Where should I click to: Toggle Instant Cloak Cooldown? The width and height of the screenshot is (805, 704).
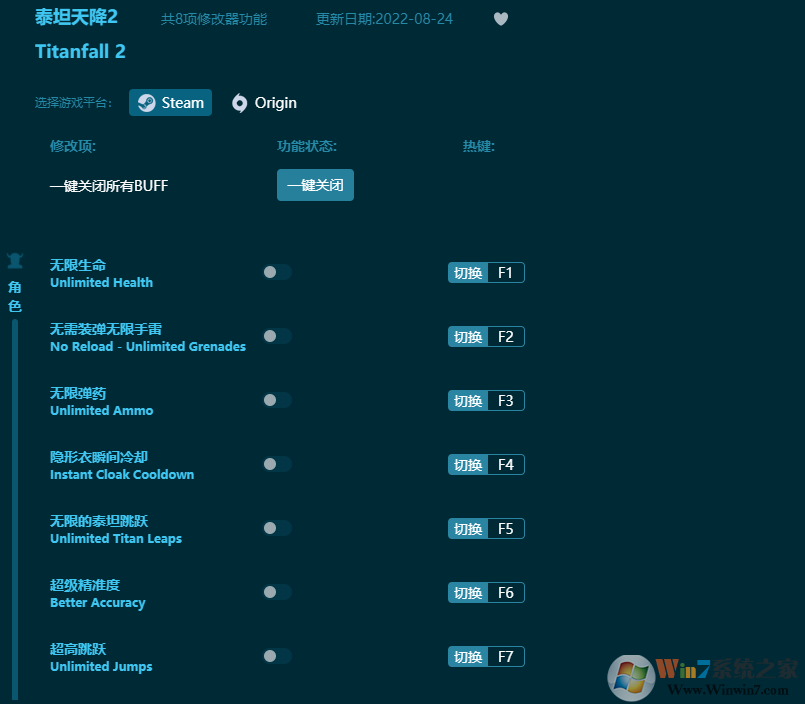click(277, 464)
